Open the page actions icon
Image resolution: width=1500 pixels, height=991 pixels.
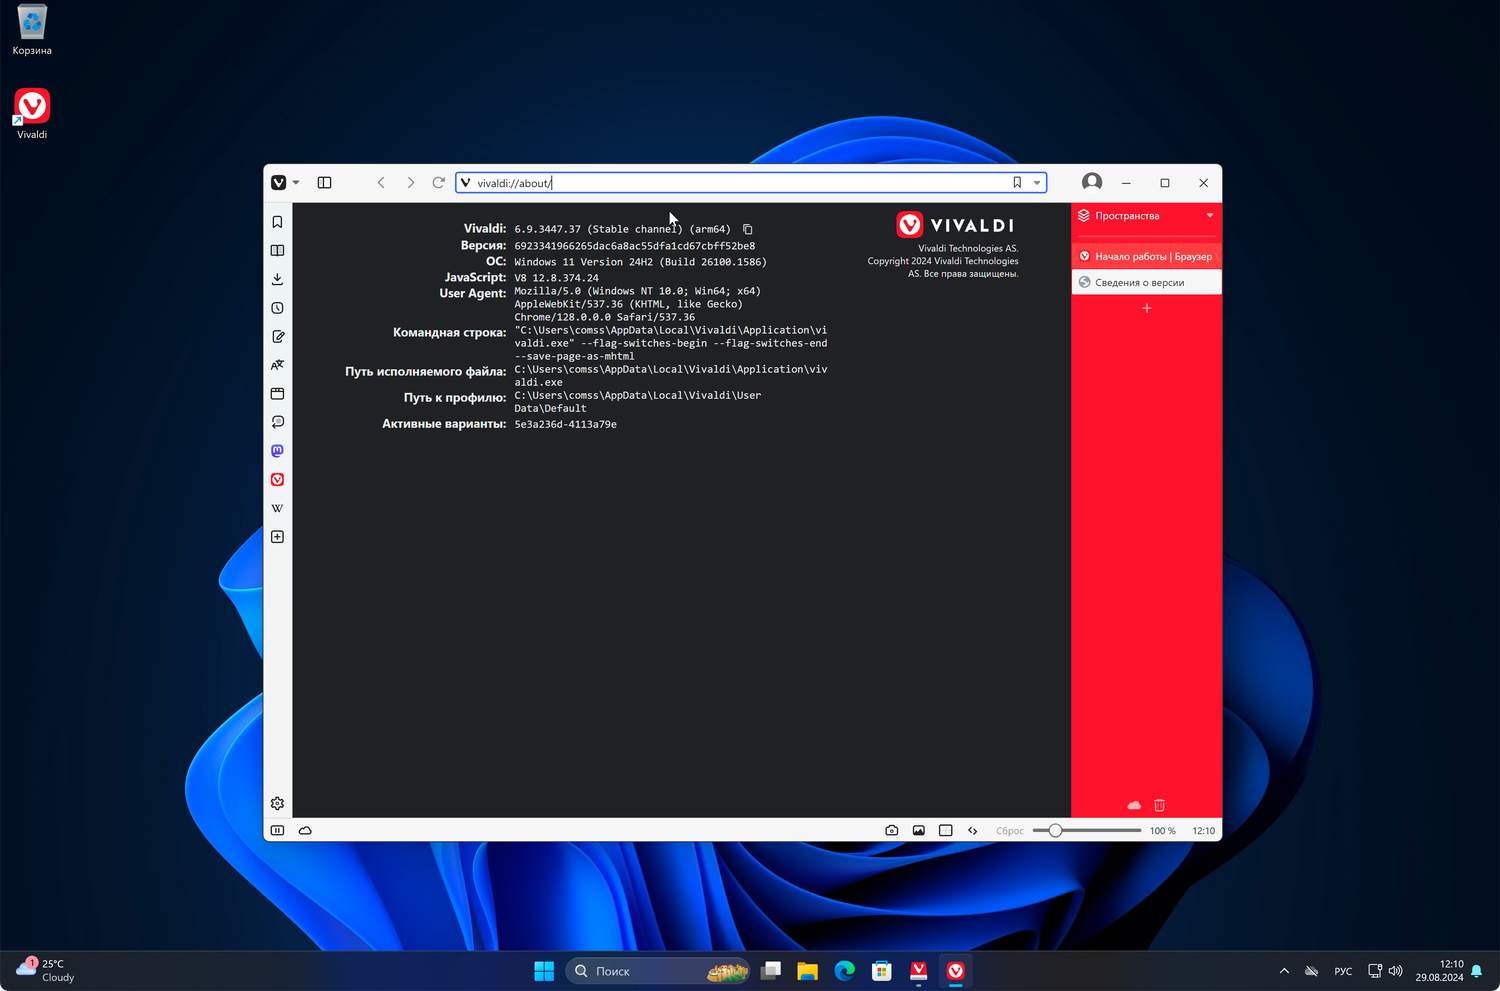click(x=973, y=830)
